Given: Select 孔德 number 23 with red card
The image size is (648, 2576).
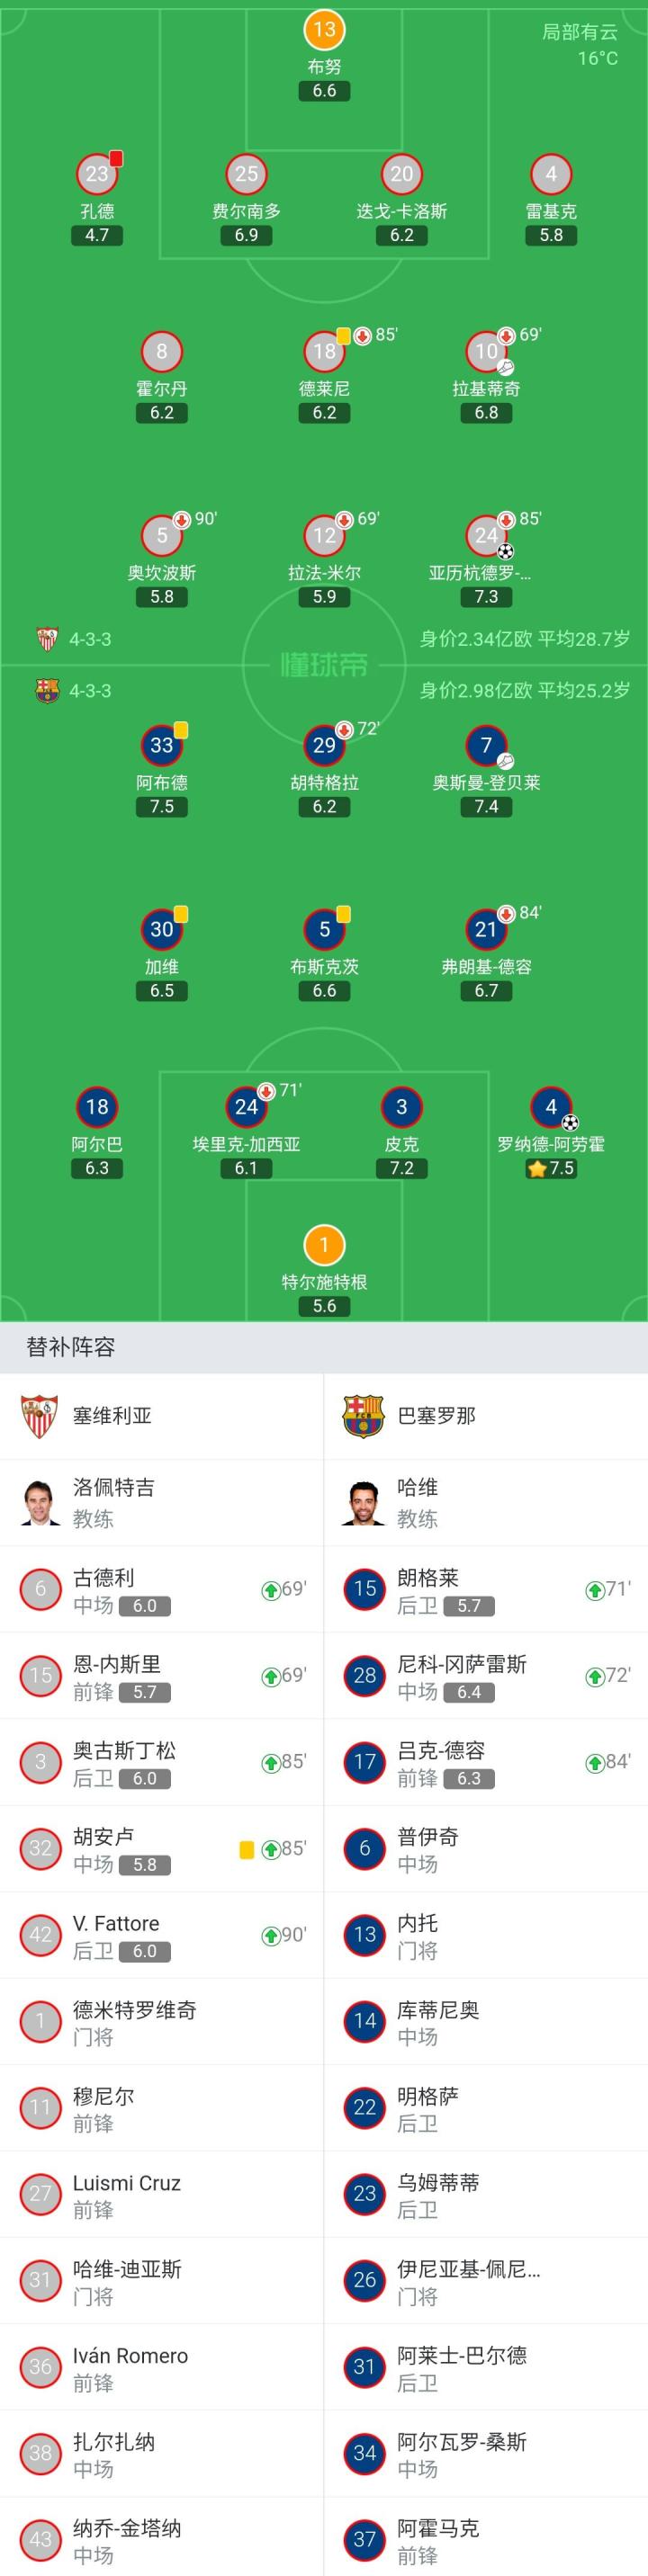Looking at the screenshot, I should pyautogui.click(x=97, y=174).
